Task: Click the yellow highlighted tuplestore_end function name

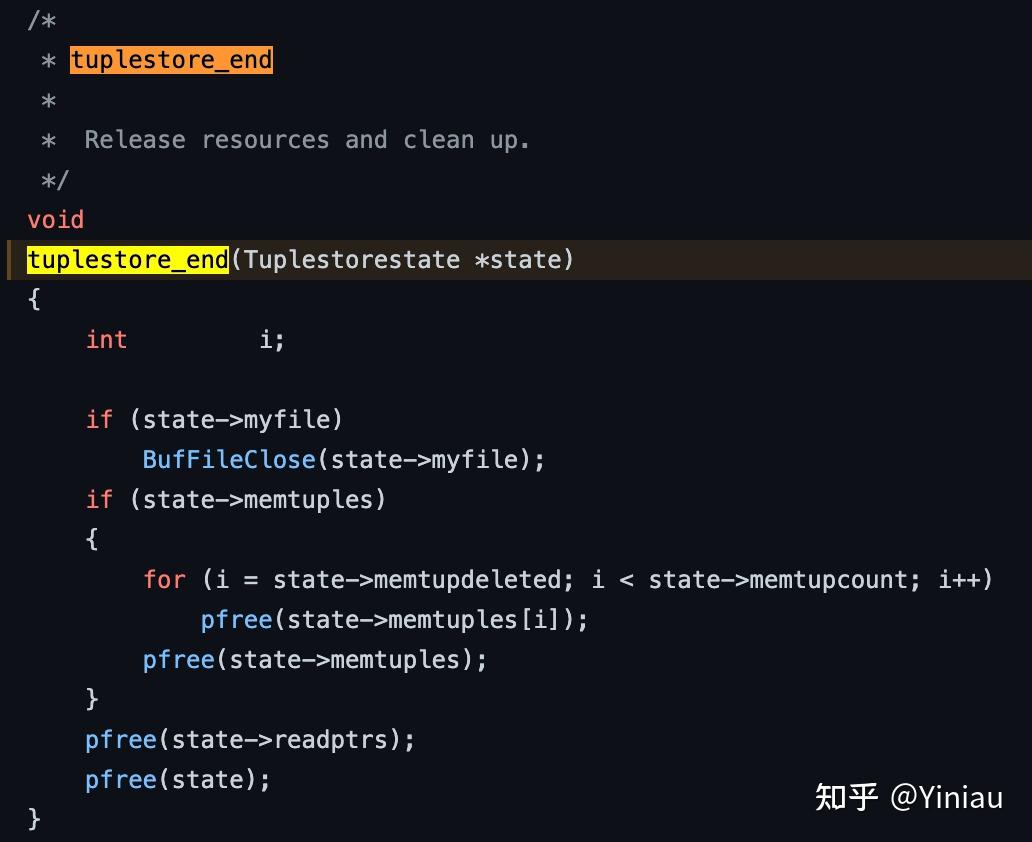Action: [128, 259]
